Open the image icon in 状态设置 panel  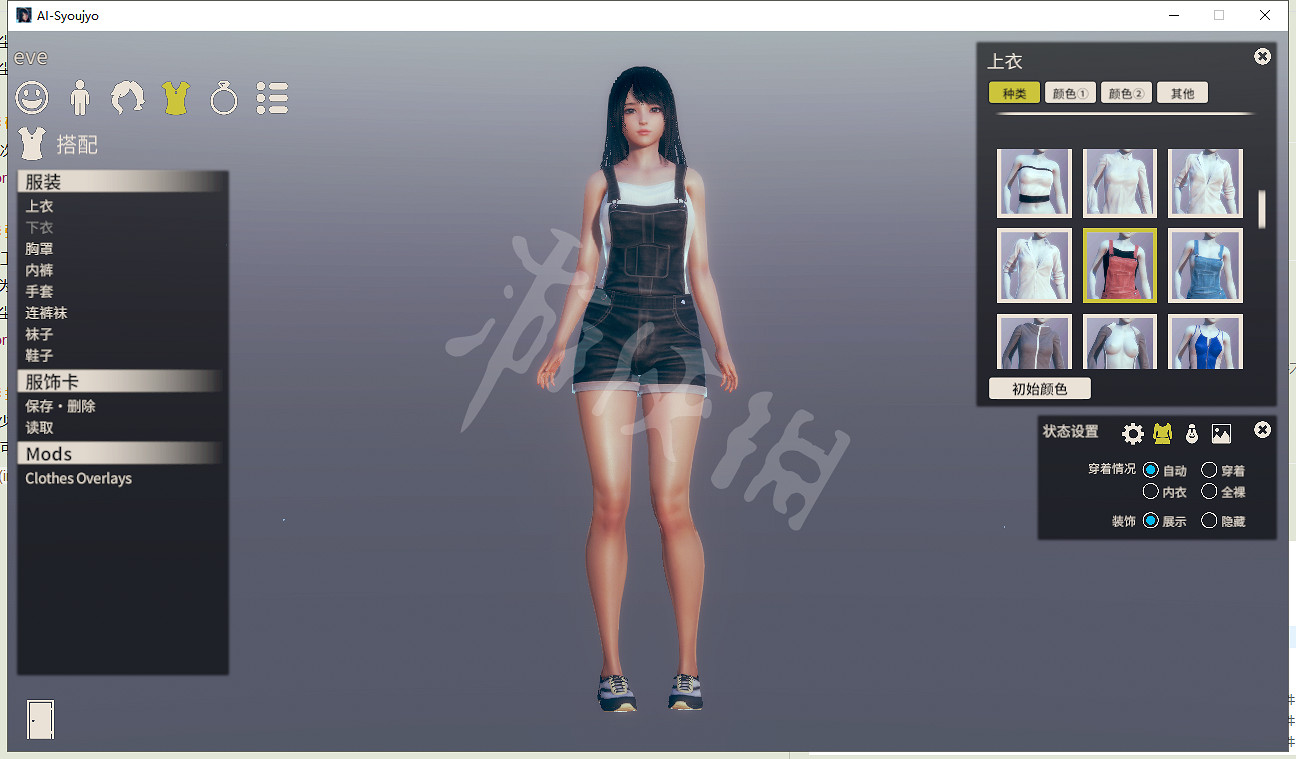[1221, 433]
